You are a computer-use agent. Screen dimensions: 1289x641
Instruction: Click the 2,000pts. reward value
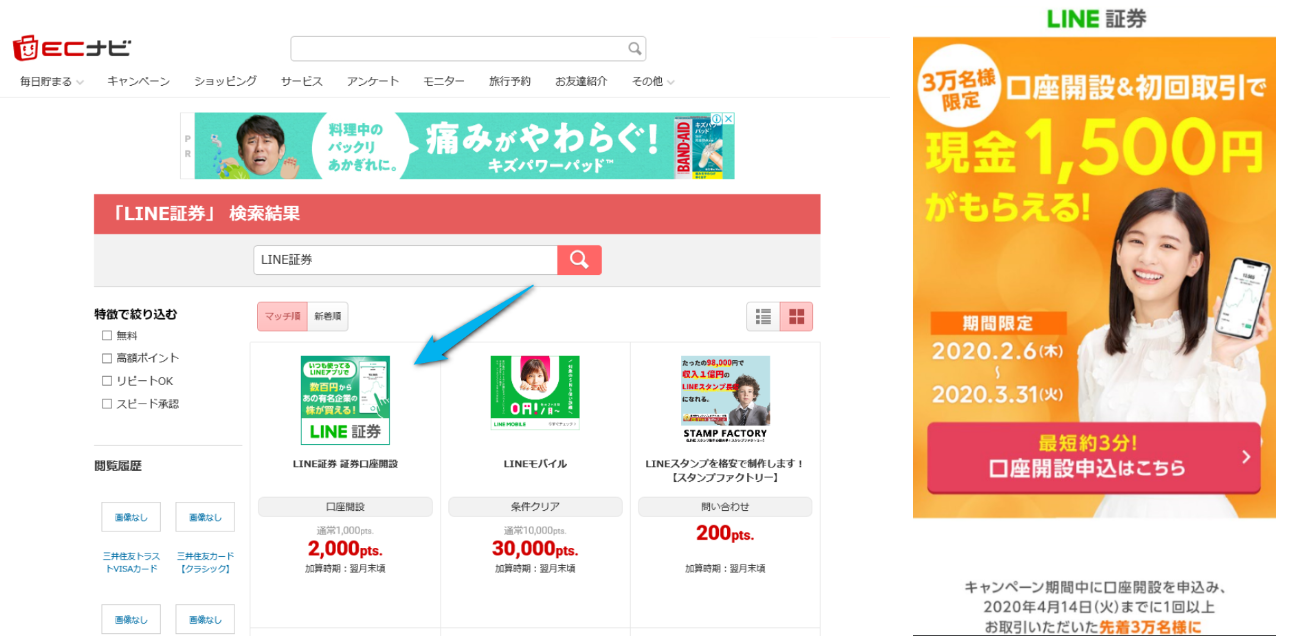(345, 549)
